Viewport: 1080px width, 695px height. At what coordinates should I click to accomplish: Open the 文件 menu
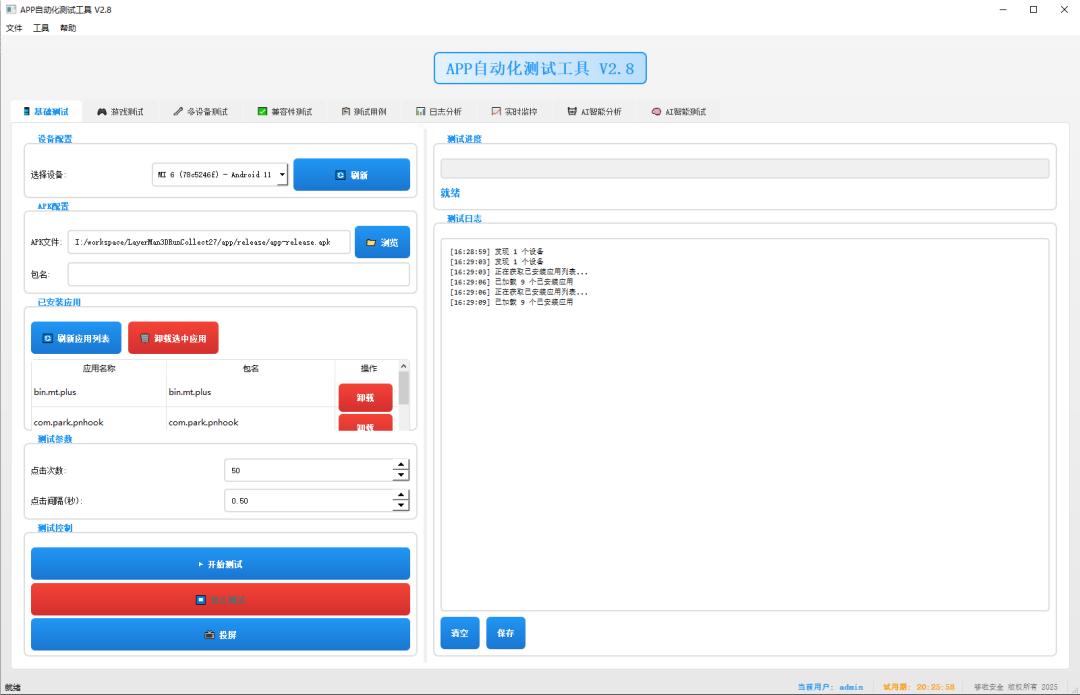click(x=14, y=28)
